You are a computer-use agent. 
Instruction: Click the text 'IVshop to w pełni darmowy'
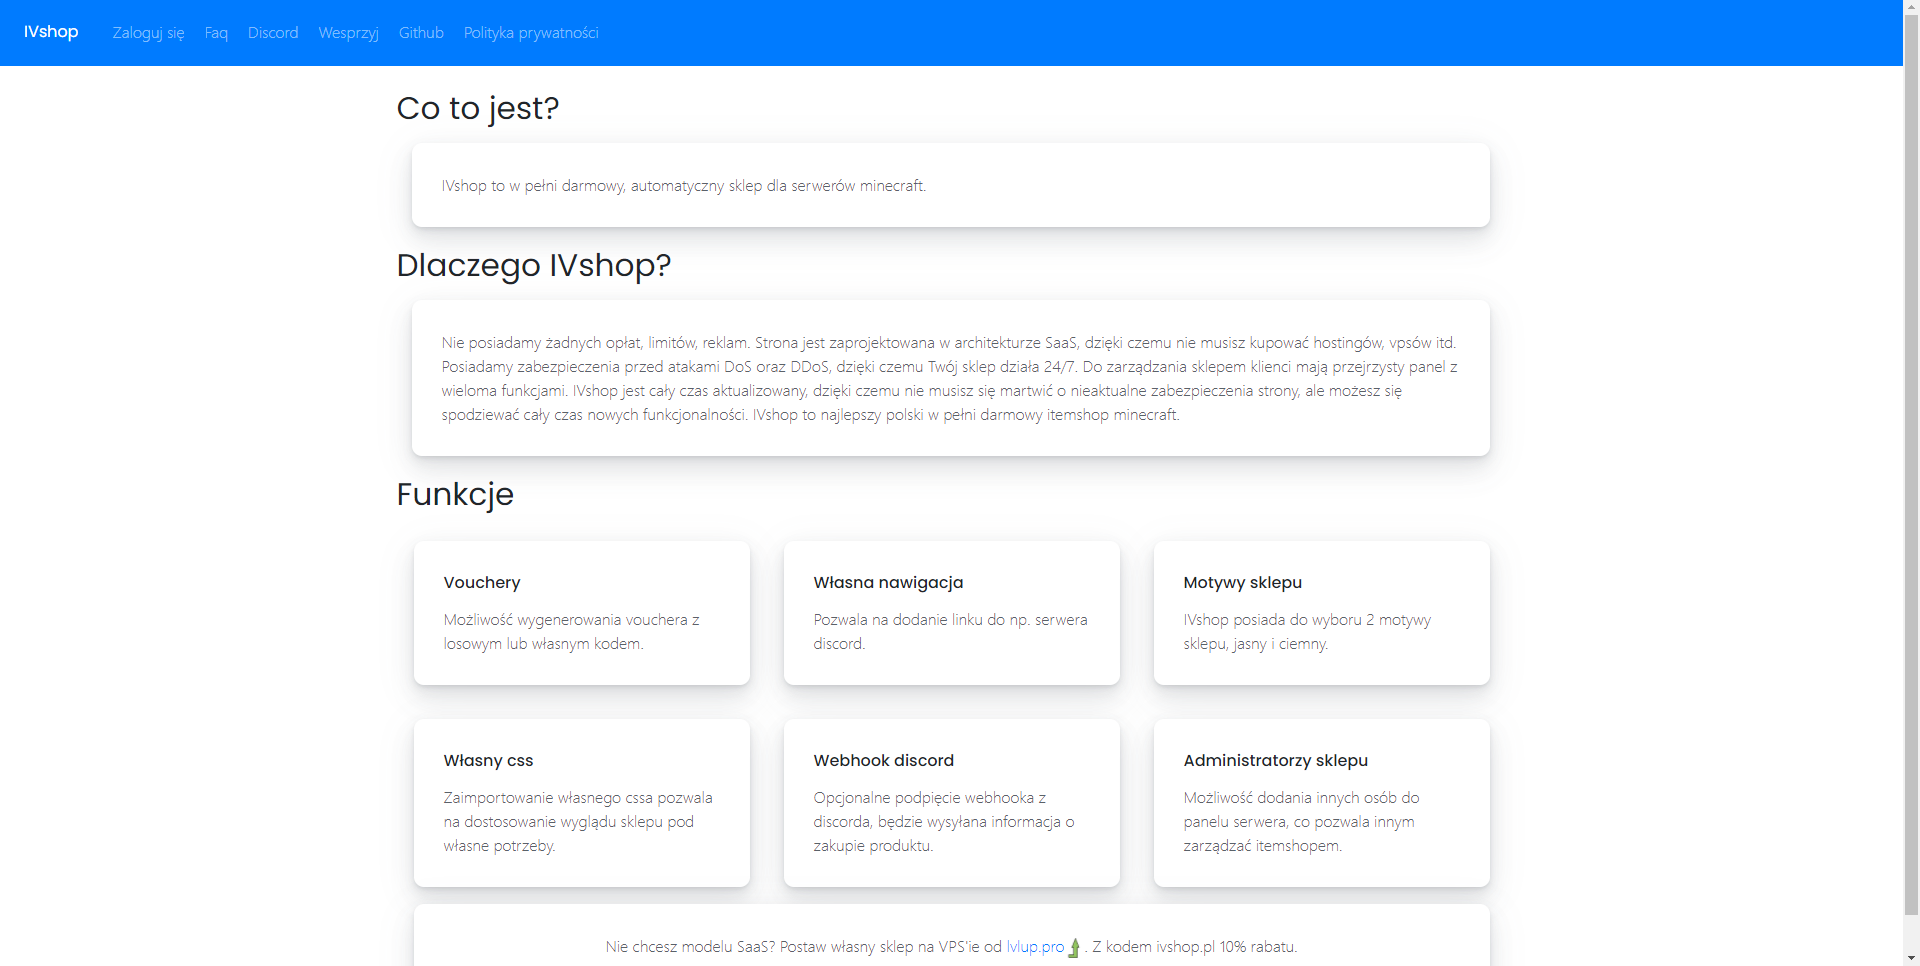[x=533, y=186]
